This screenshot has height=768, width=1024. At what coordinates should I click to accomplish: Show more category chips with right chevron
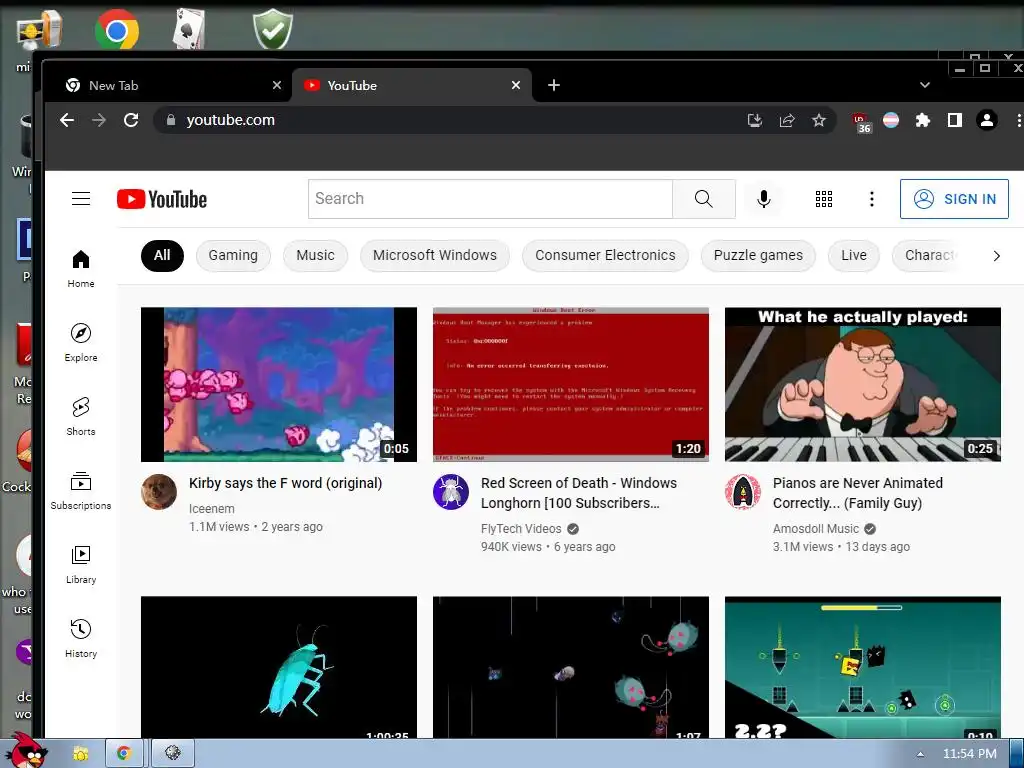tap(997, 256)
